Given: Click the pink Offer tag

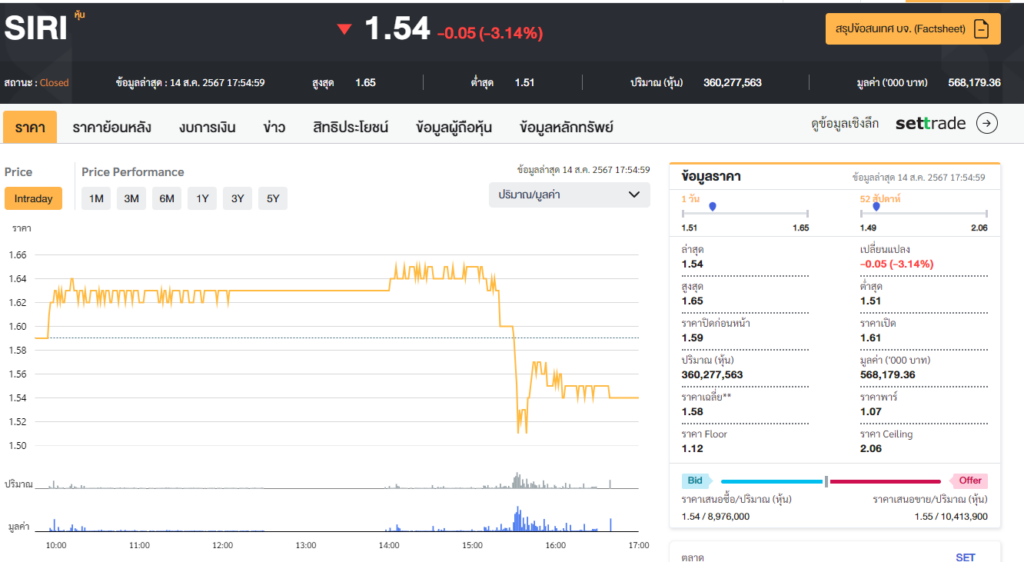Looking at the screenshot, I should pyautogui.click(x=968, y=480).
